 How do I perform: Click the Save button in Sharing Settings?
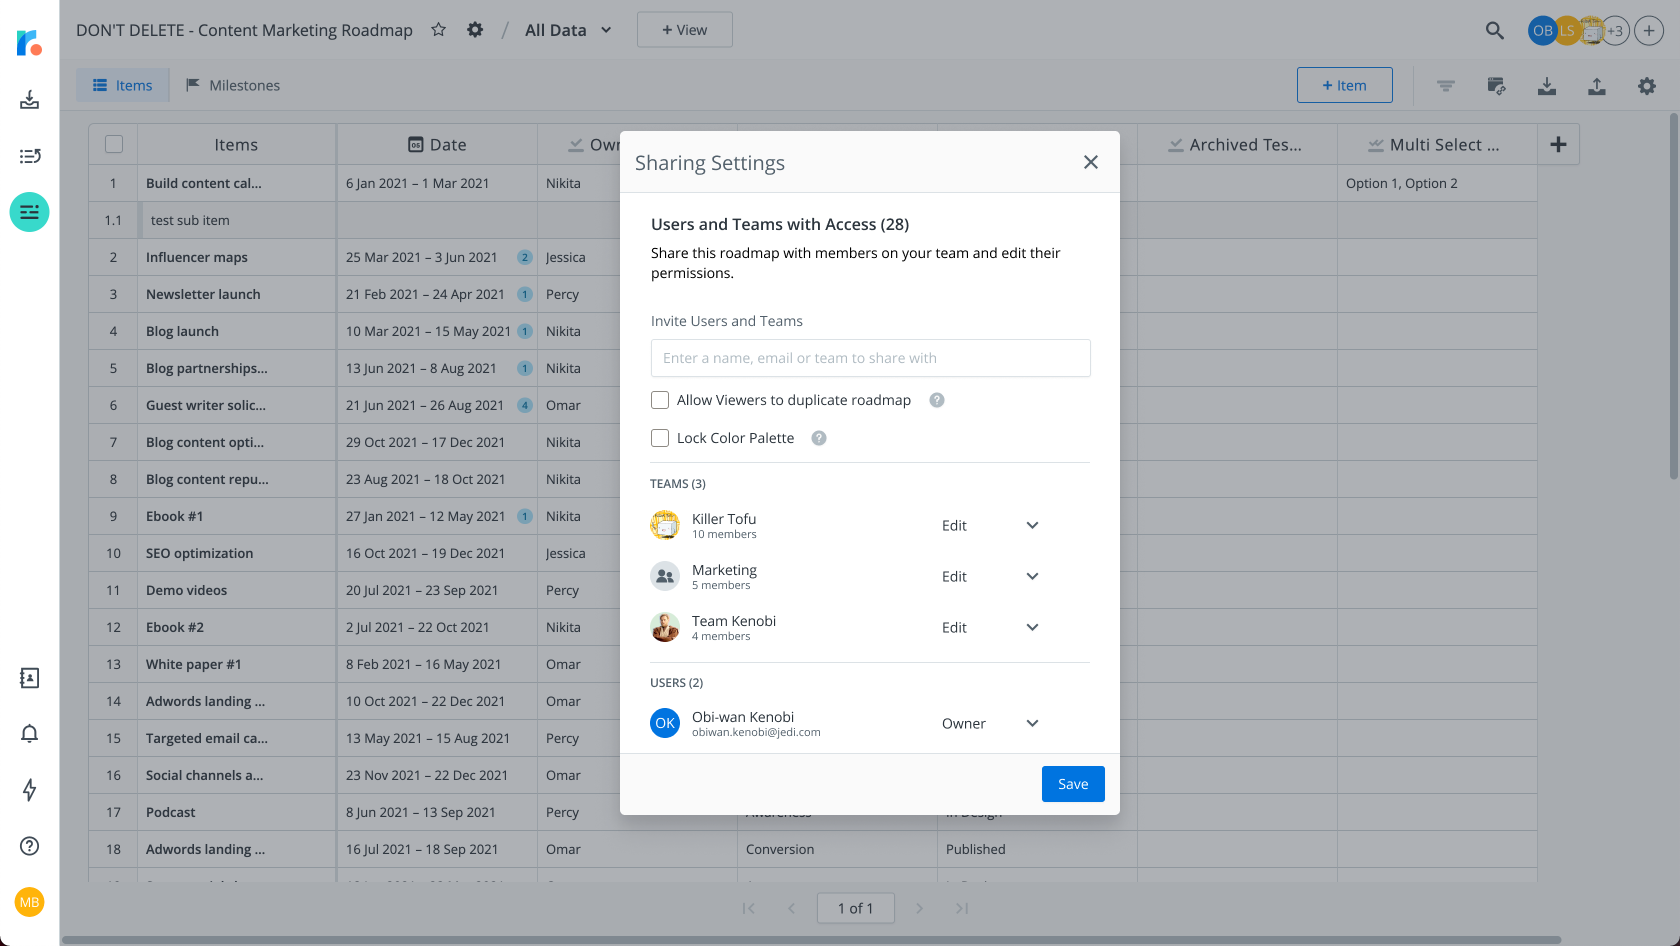[1072, 784]
